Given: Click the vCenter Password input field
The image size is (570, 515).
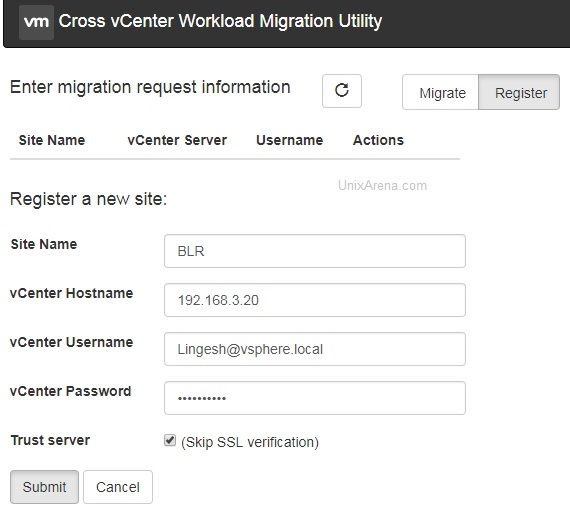Looking at the screenshot, I should pos(315,398).
